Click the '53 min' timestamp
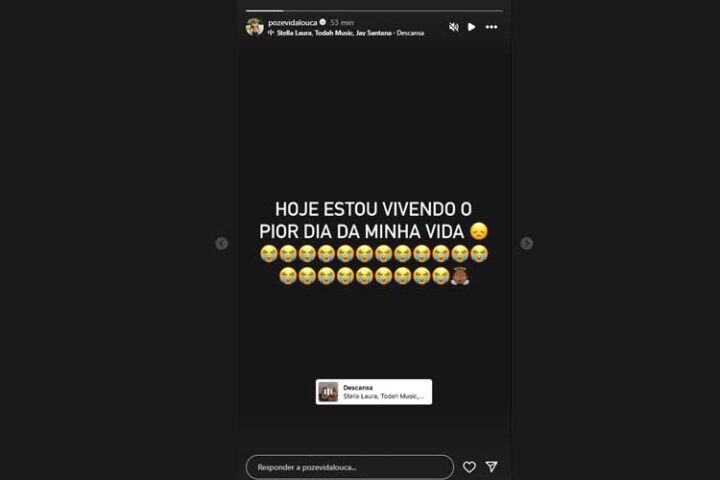The image size is (720, 480). (x=342, y=23)
